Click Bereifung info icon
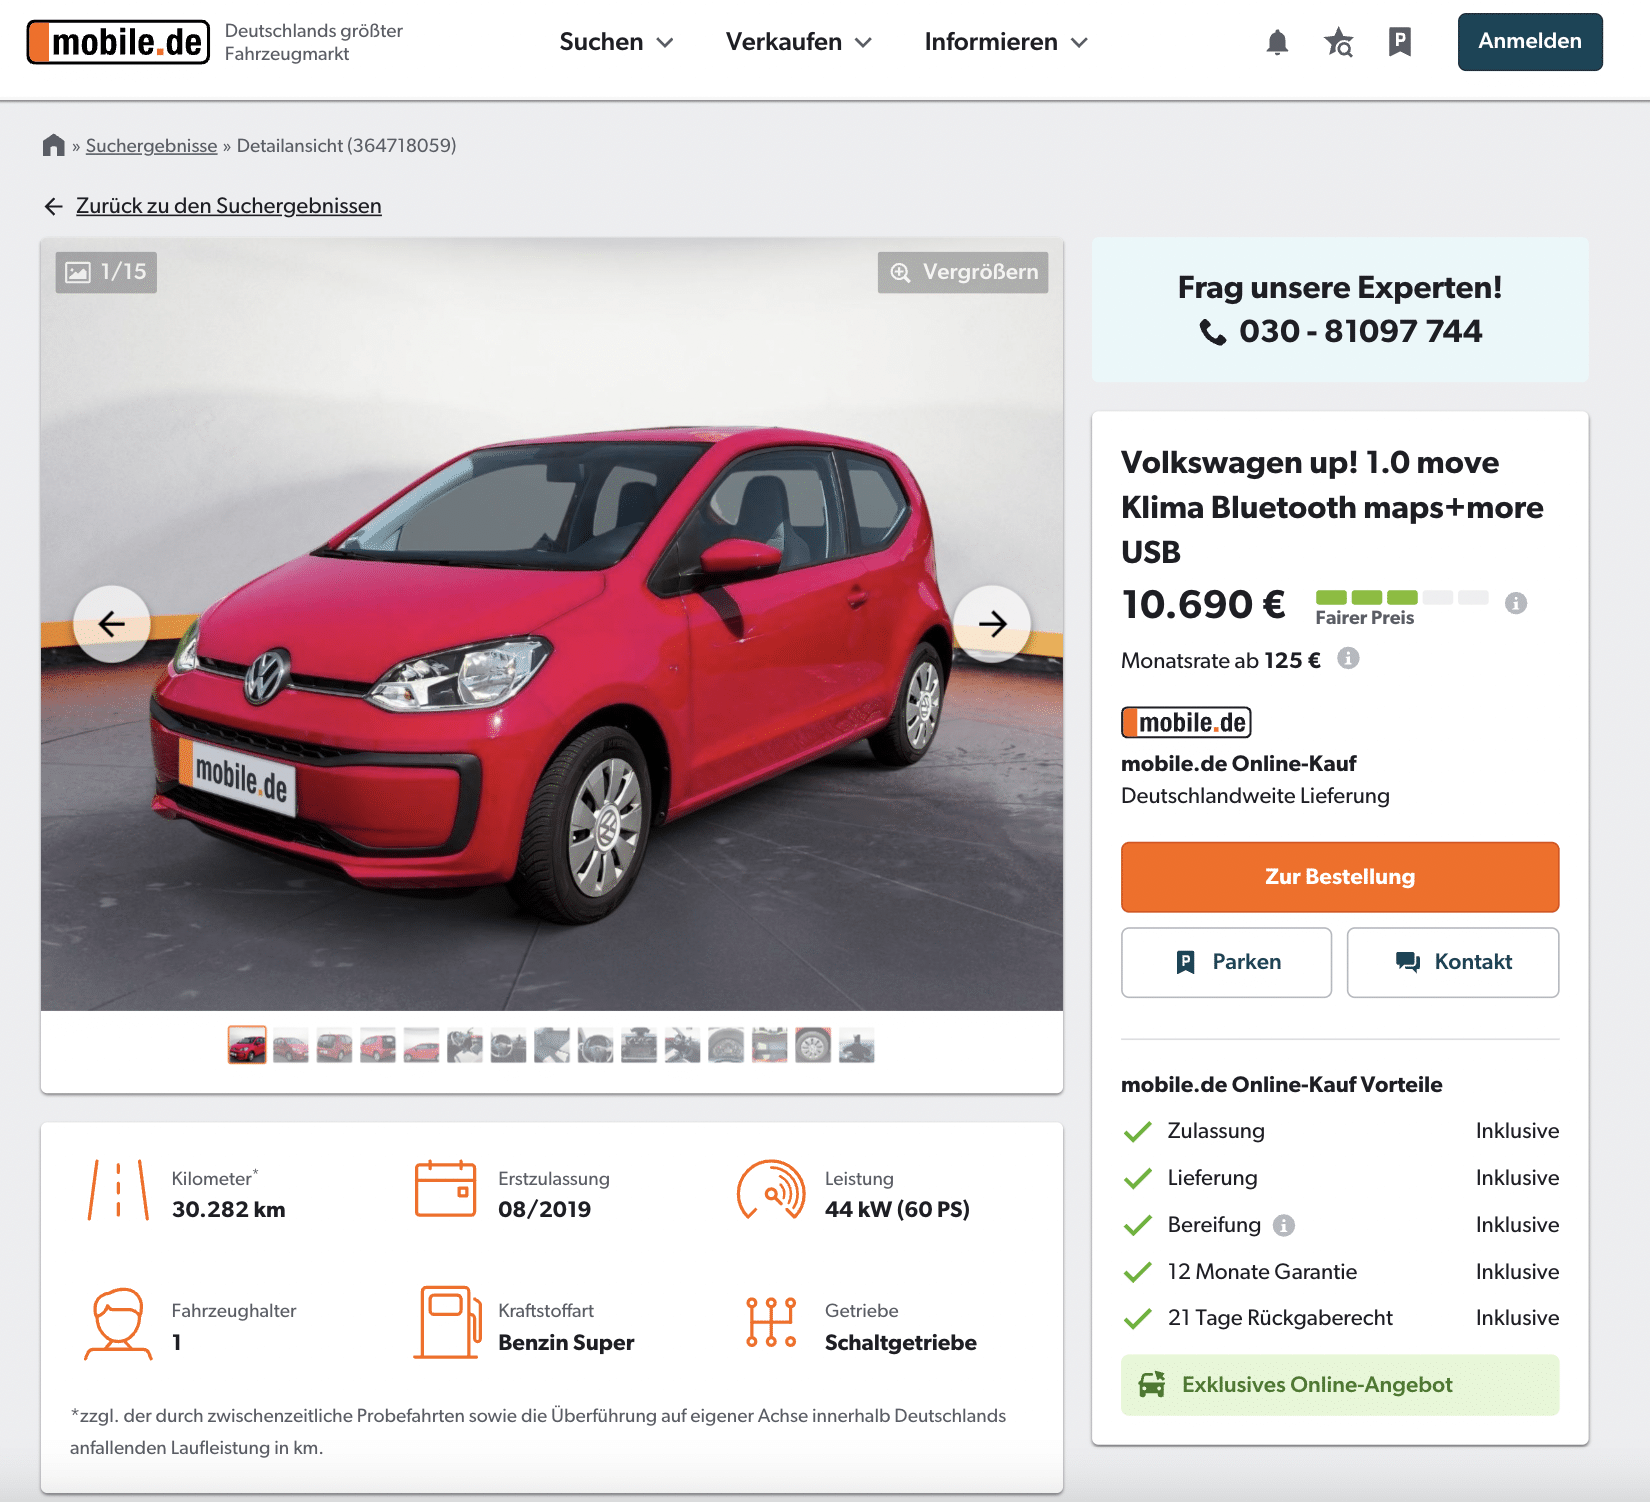Image resolution: width=1650 pixels, height=1502 pixels. (1284, 1225)
